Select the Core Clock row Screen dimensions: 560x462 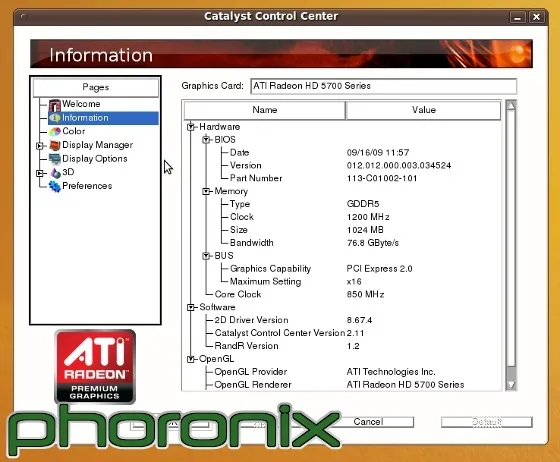(342, 294)
